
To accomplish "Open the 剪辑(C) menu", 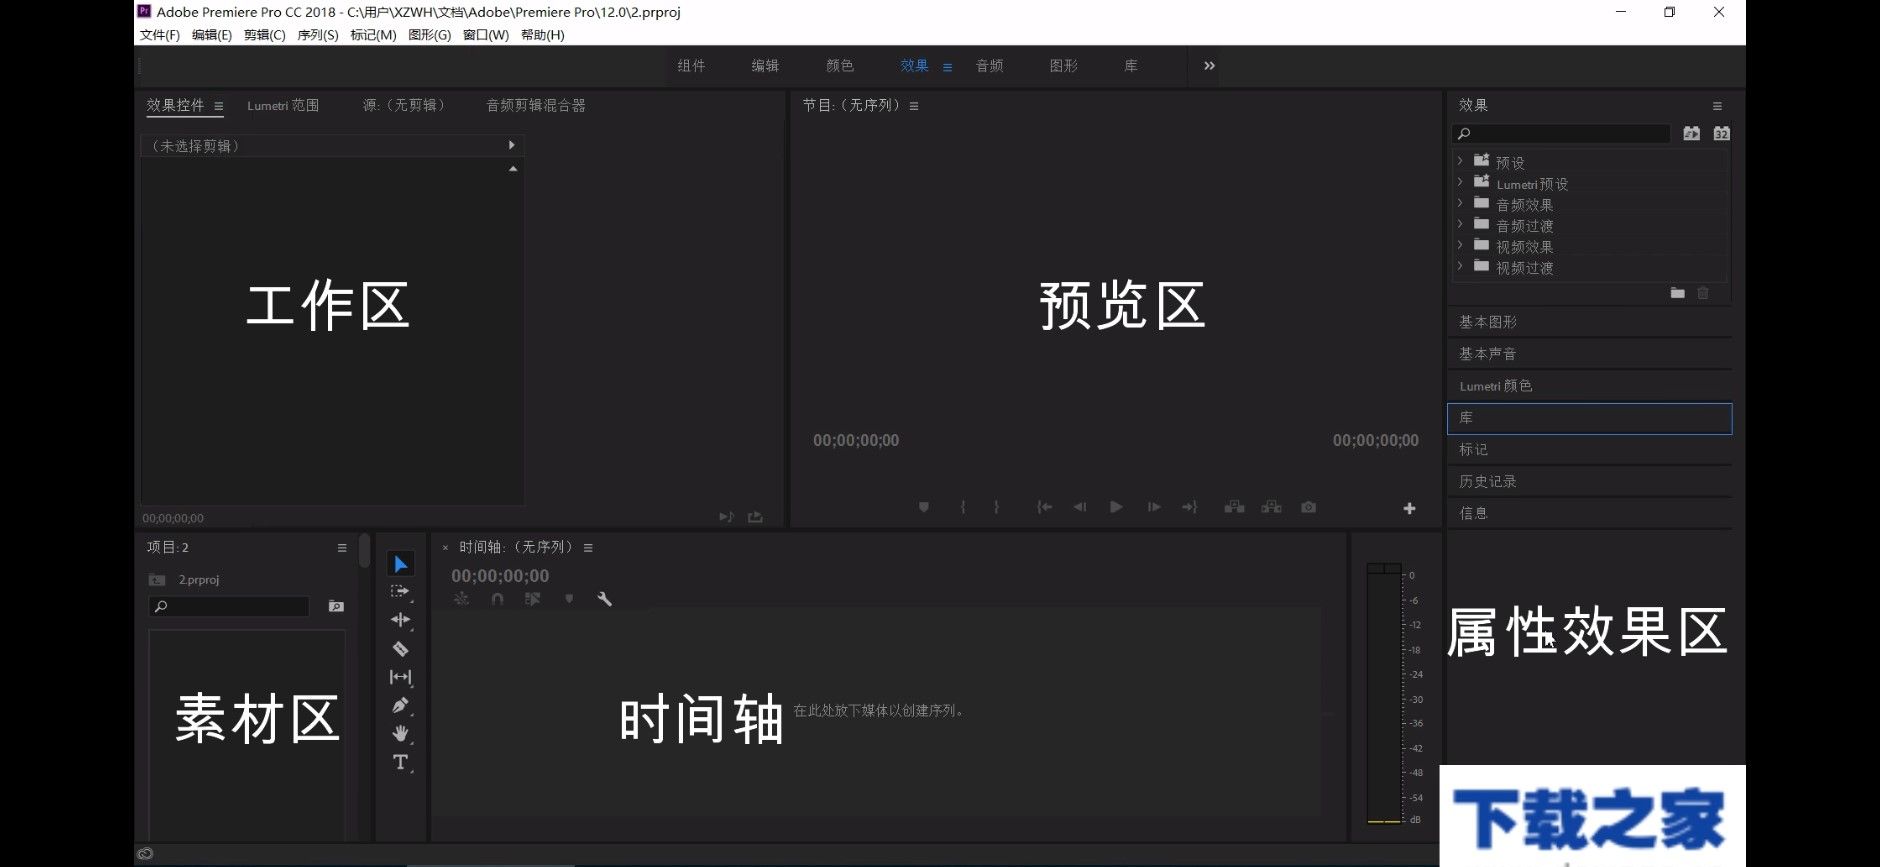I will point(265,35).
